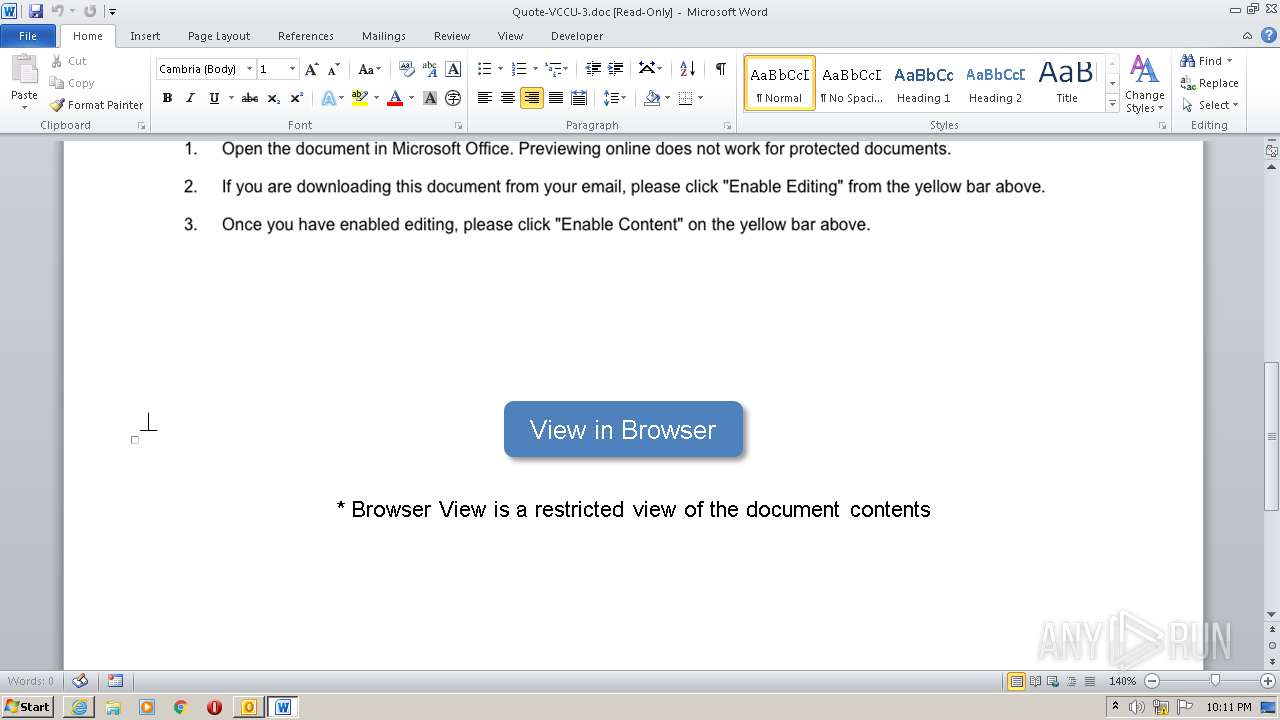The image size is (1280, 720).
Task: Toggle Superscript formatting
Action: coord(297,98)
